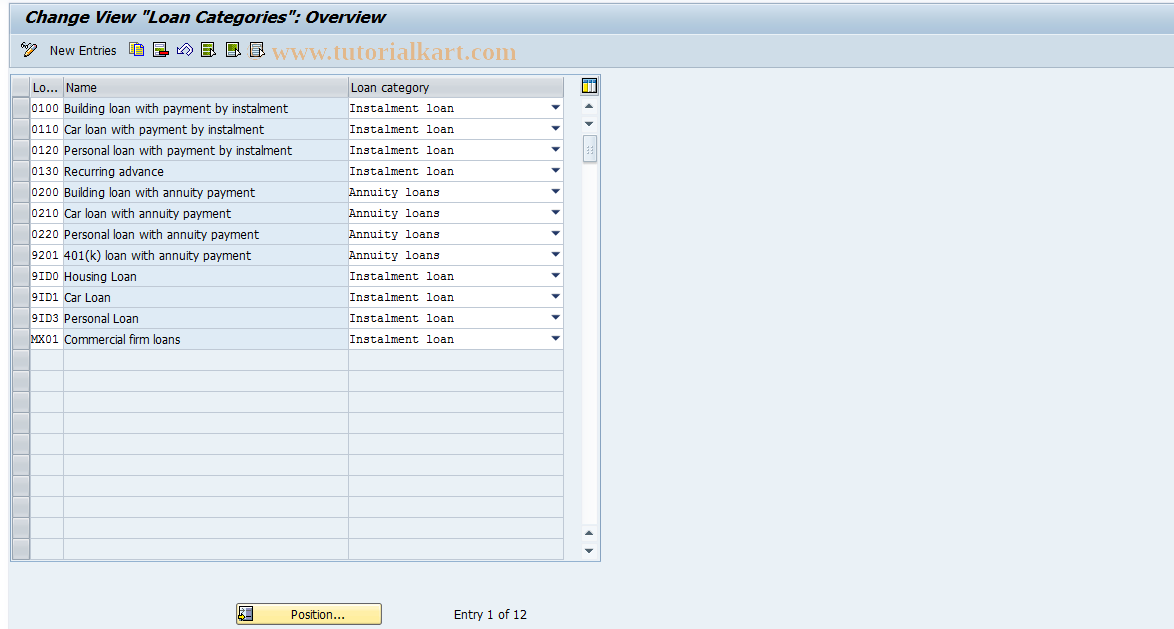Open Loan category dropdown for row 0210

click(x=556, y=213)
